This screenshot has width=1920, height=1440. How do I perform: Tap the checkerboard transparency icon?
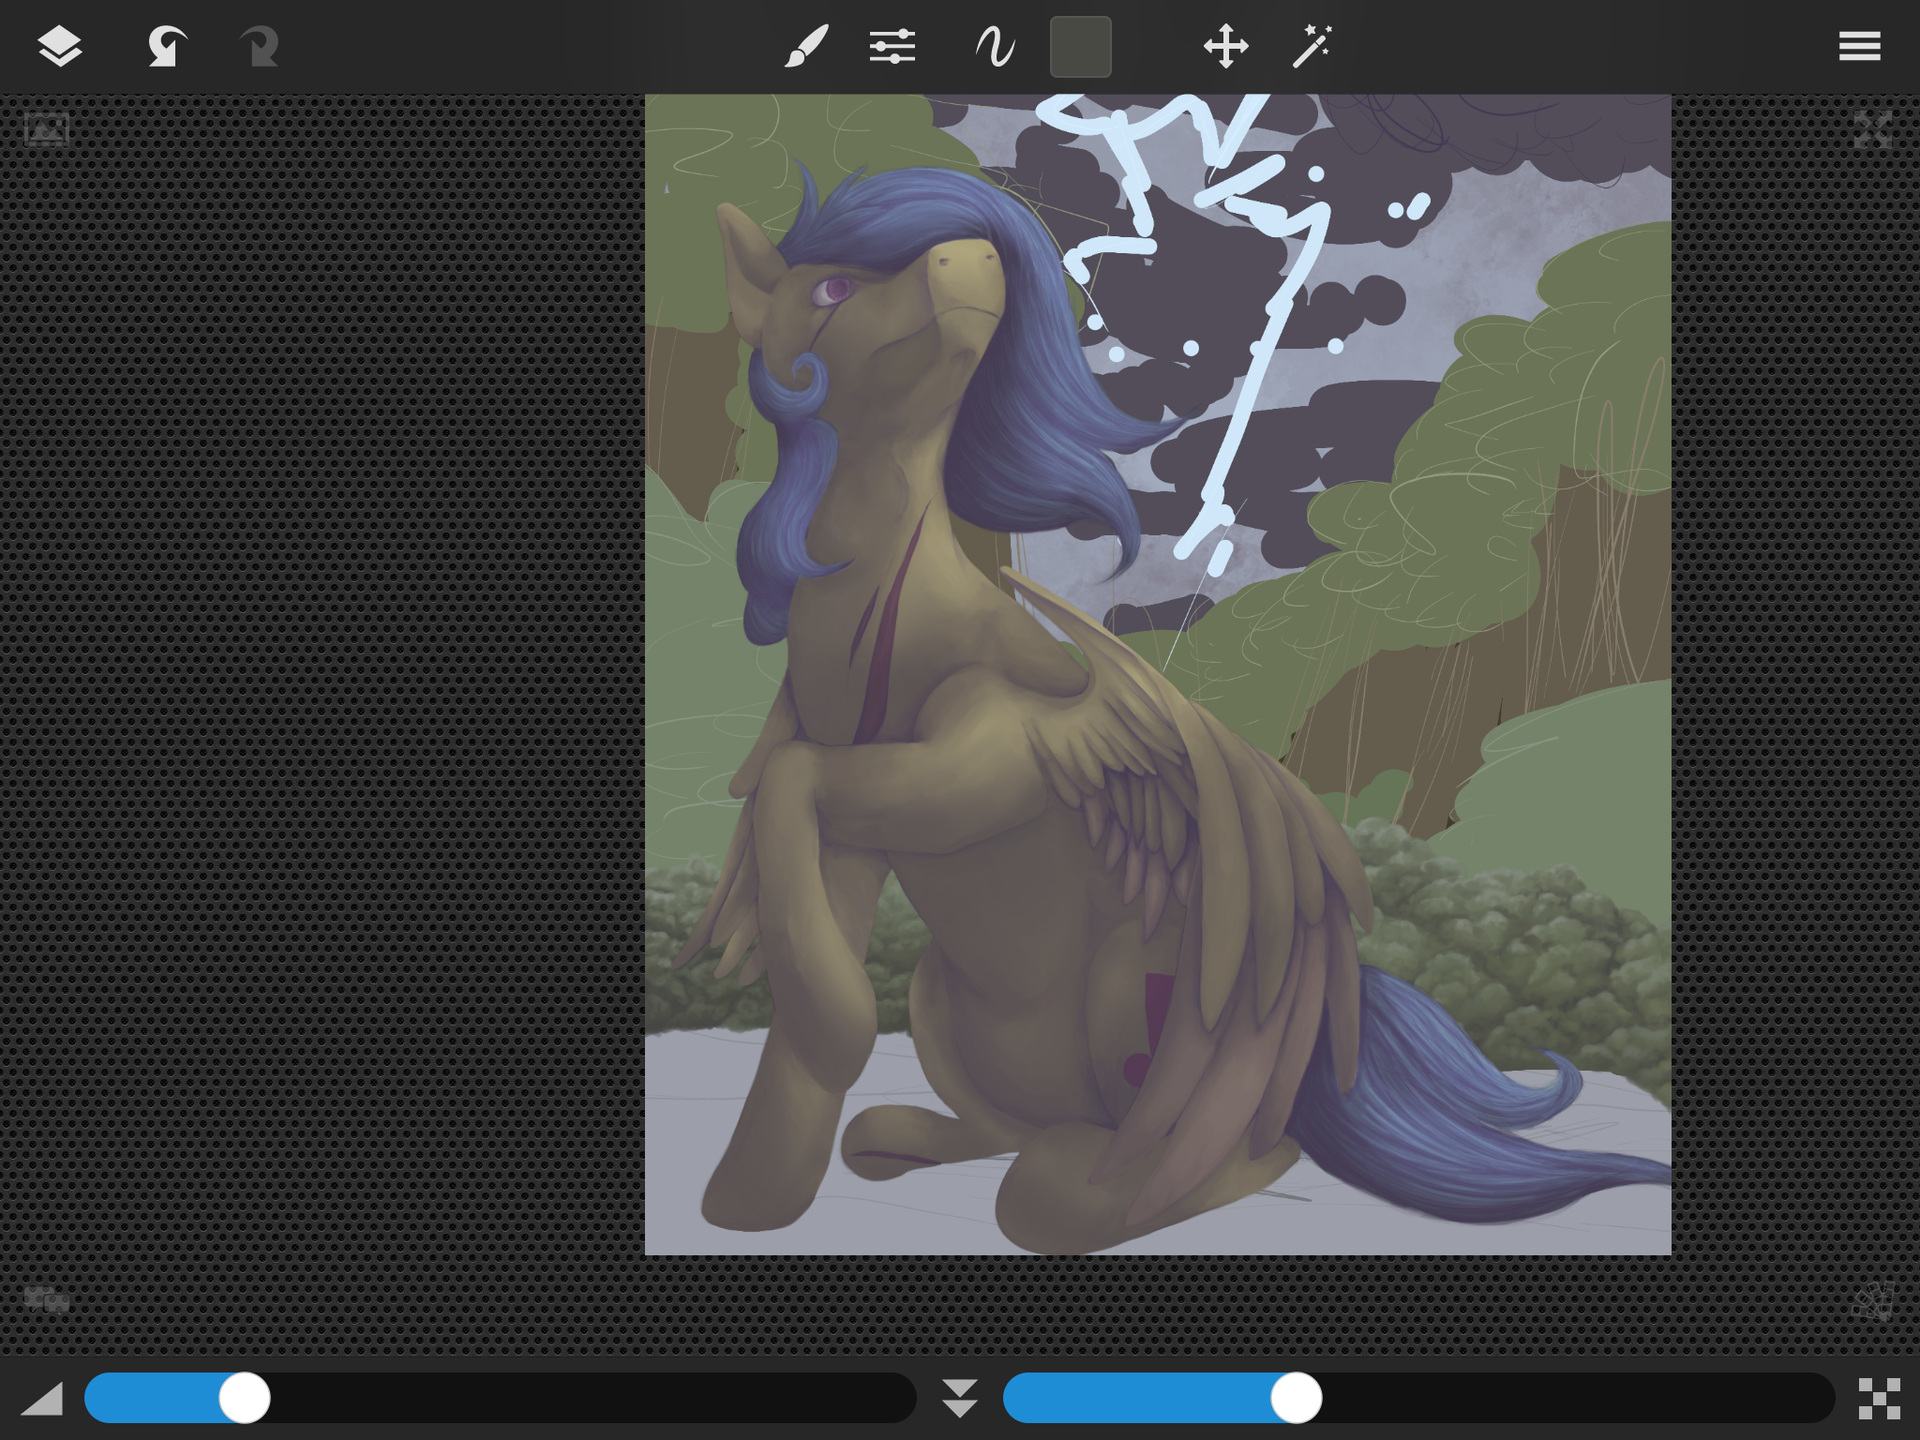[1879, 1398]
